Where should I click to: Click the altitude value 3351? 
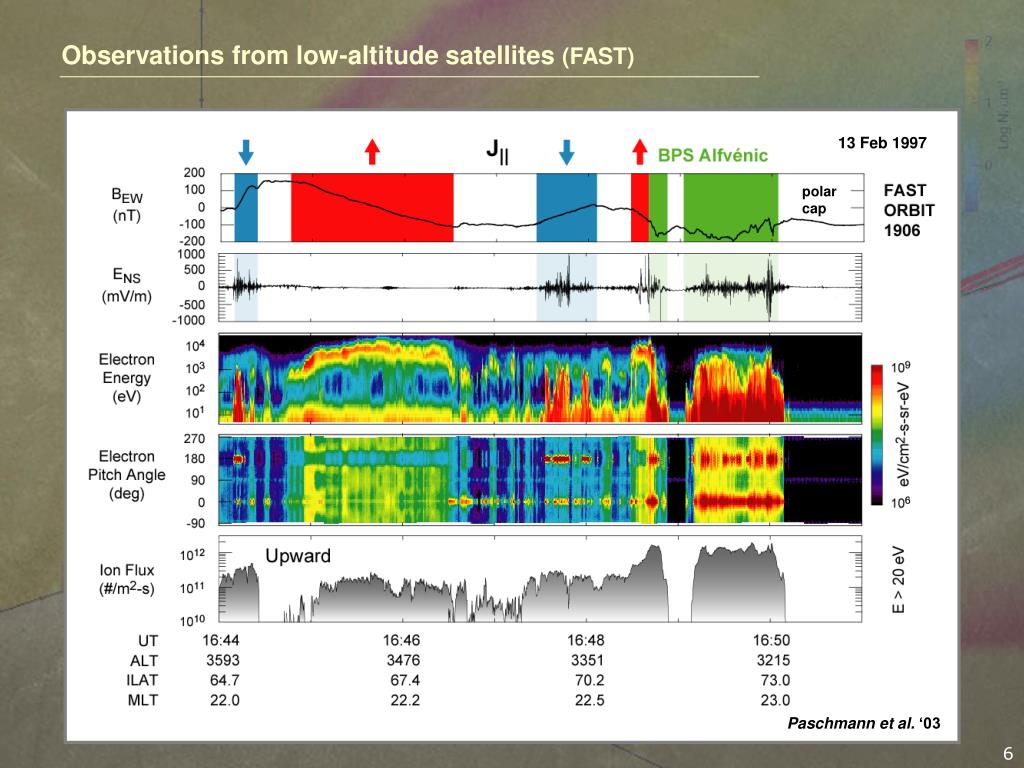tap(587, 660)
